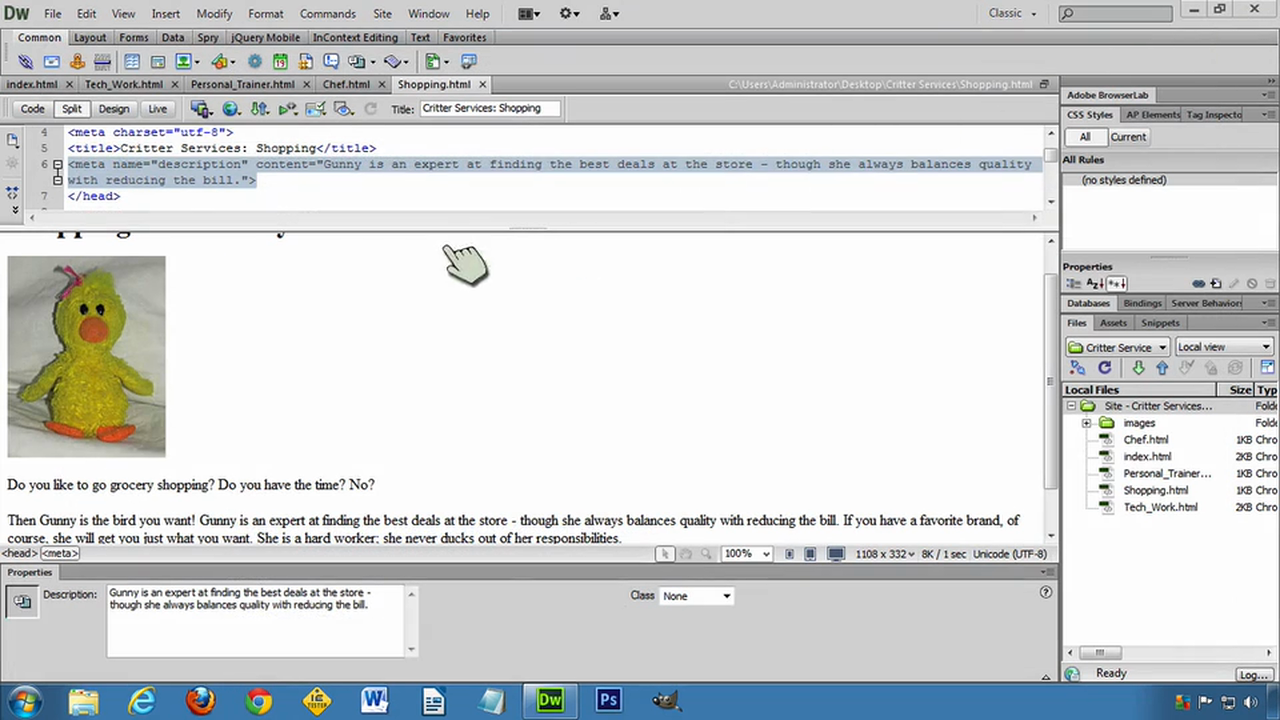Click the Current button in CSS Styles

(1128, 137)
